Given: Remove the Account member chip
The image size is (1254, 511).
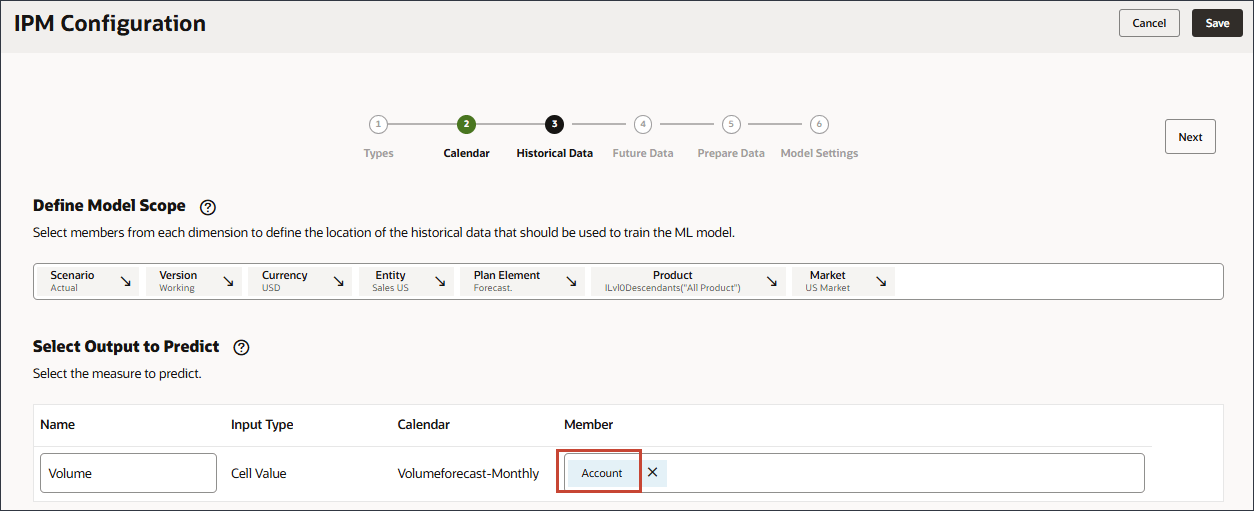Looking at the screenshot, I should pos(652,473).
